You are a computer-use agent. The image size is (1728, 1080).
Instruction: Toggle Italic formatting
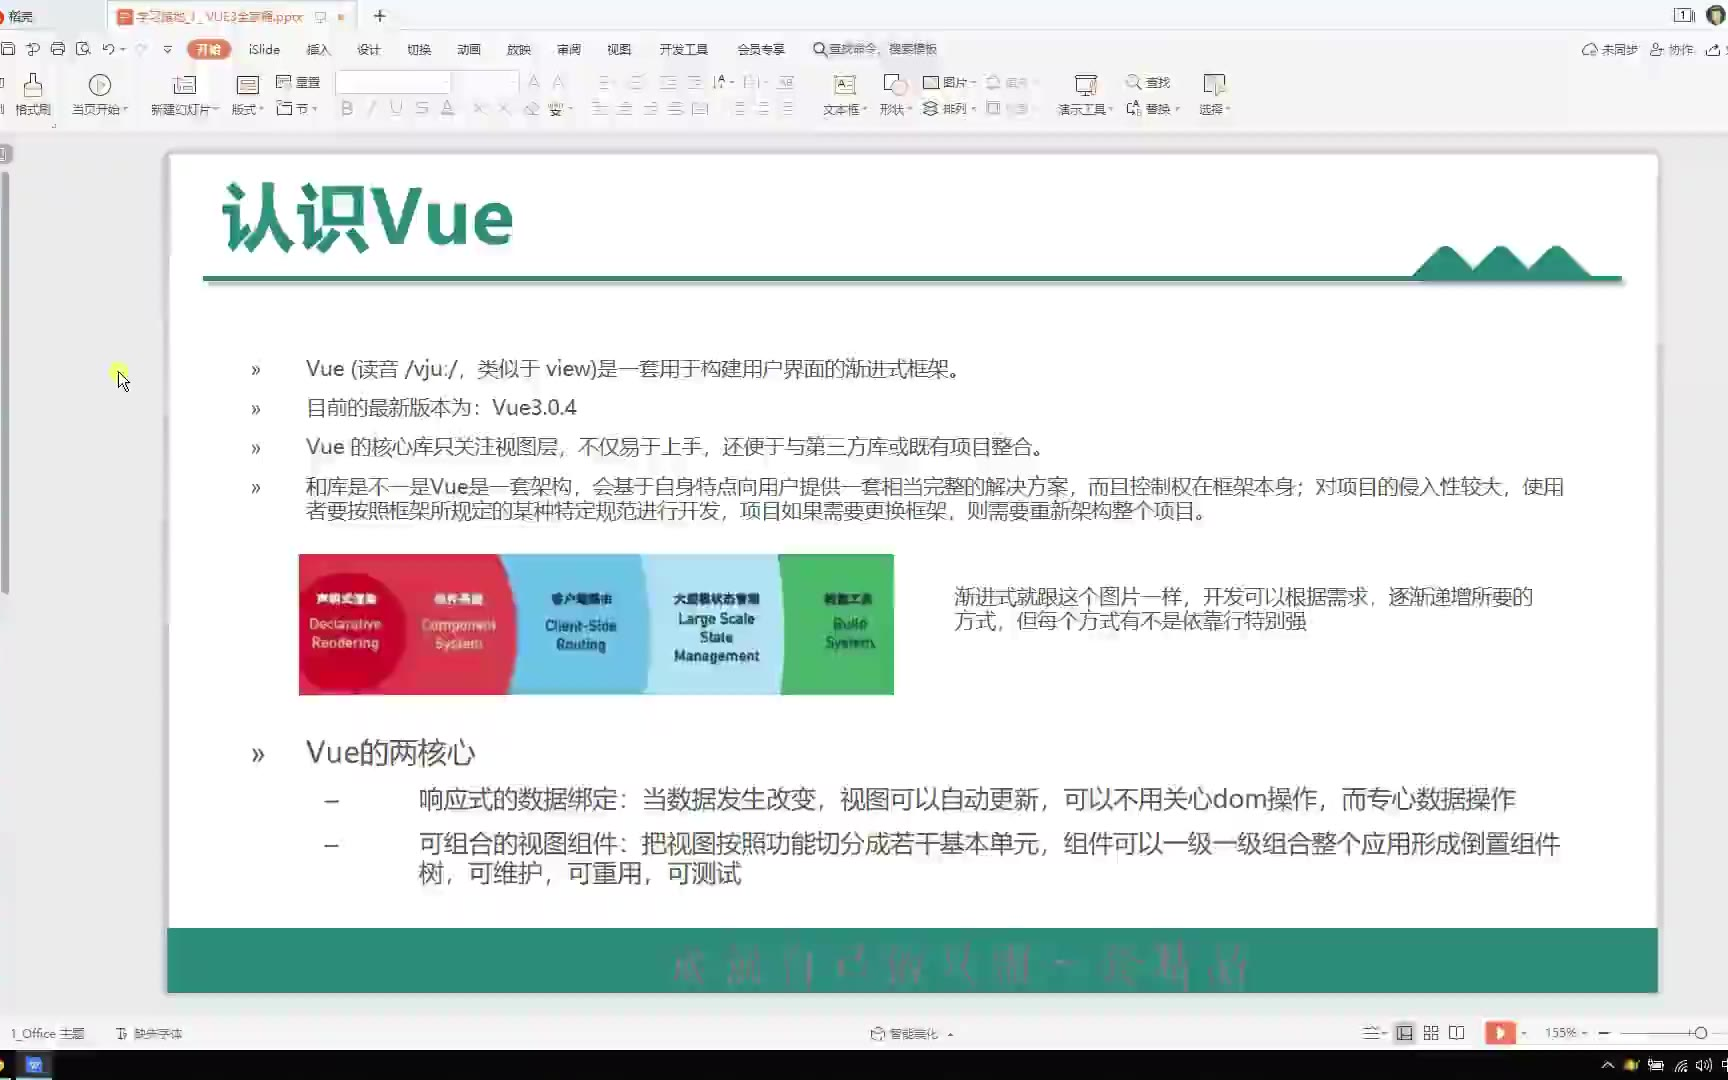(372, 108)
